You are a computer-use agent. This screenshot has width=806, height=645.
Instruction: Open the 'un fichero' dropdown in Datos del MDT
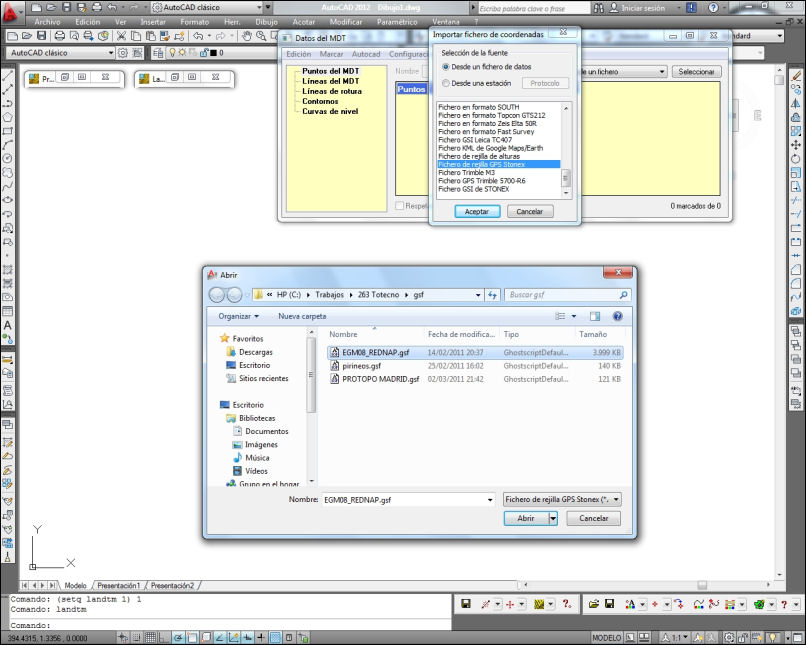coord(662,72)
